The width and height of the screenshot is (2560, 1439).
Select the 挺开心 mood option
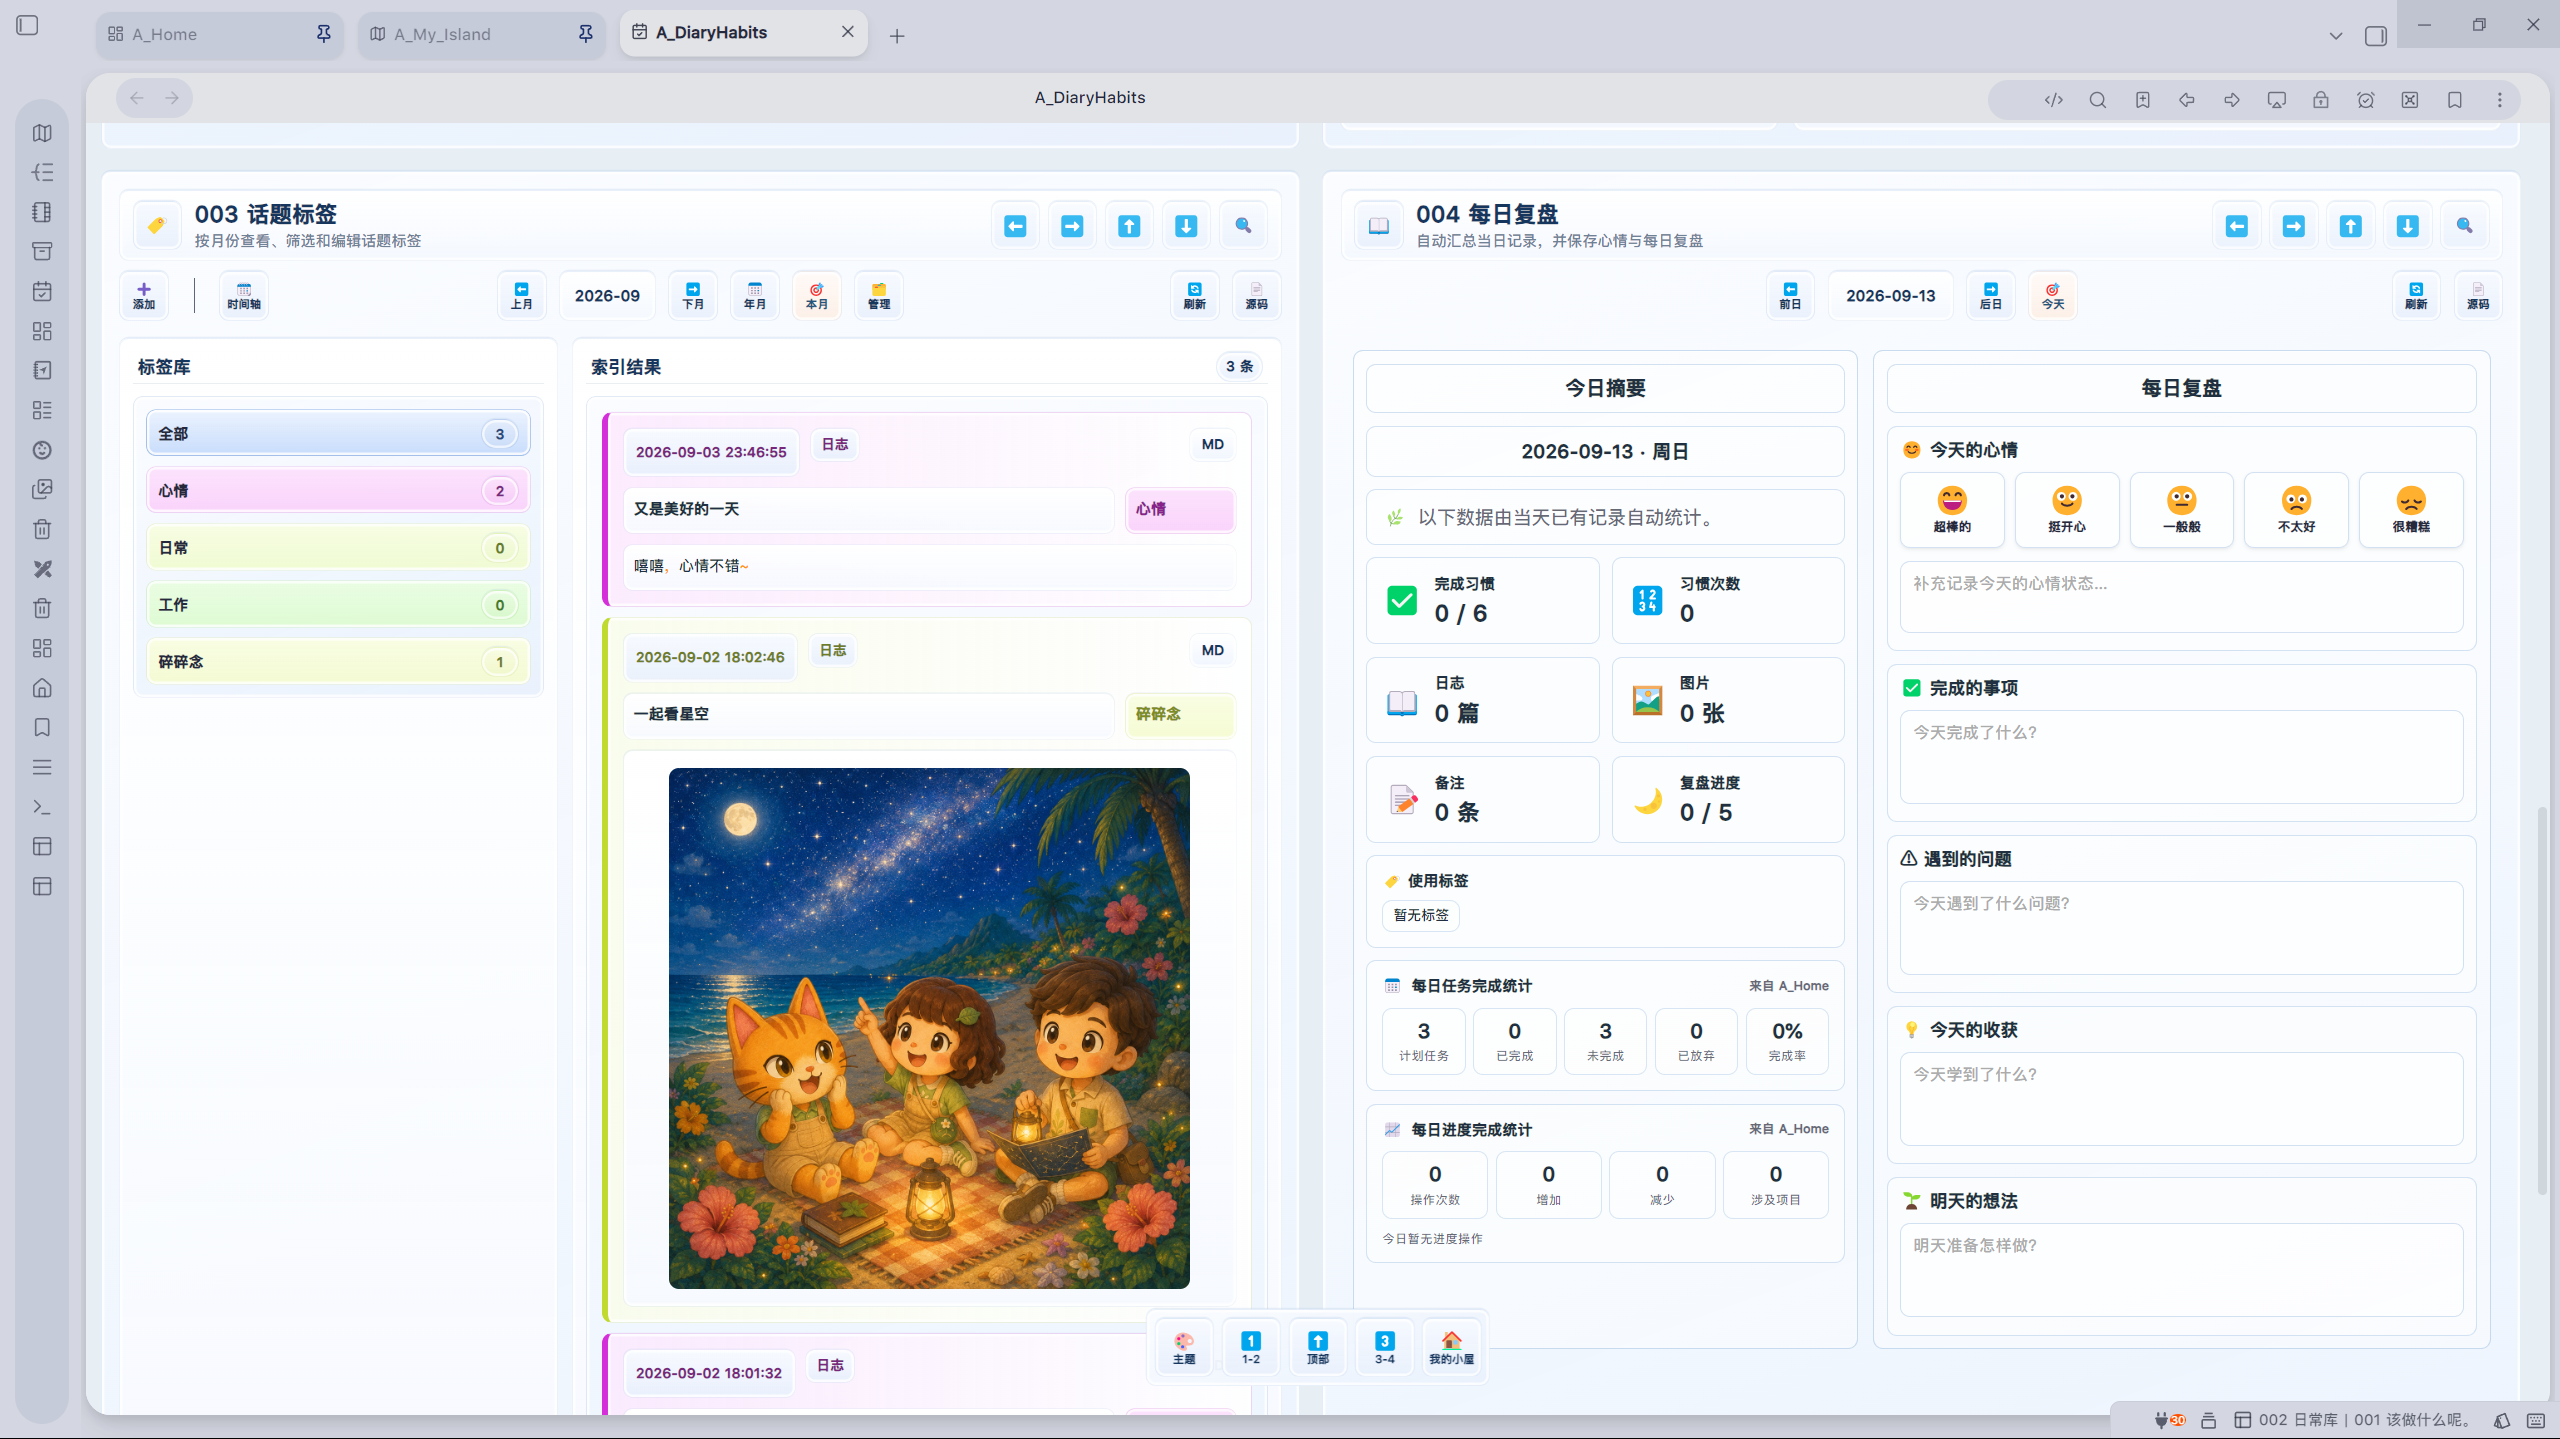[2066, 510]
